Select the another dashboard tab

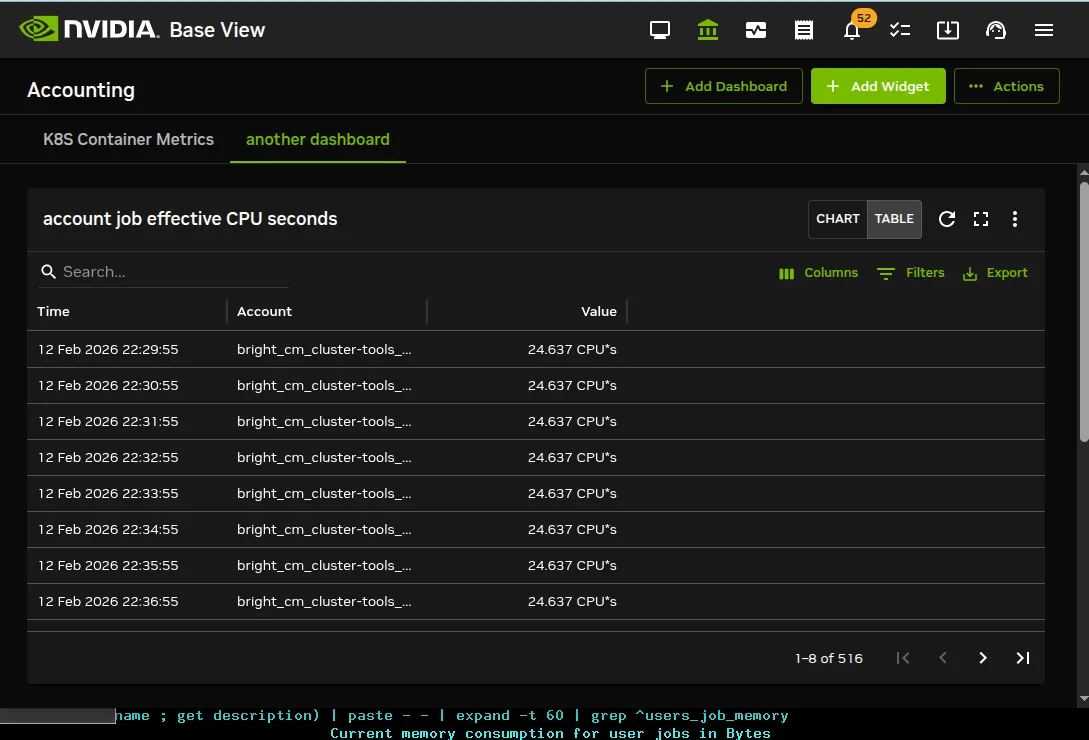pyautogui.click(x=317, y=139)
